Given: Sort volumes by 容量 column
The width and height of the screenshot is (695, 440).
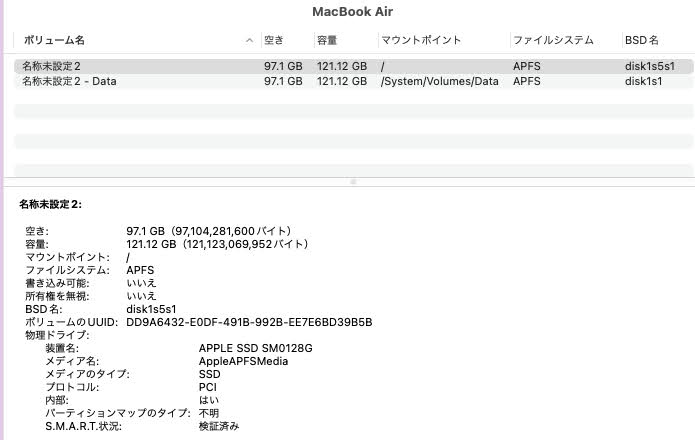Looking at the screenshot, I should pos(327,40).
